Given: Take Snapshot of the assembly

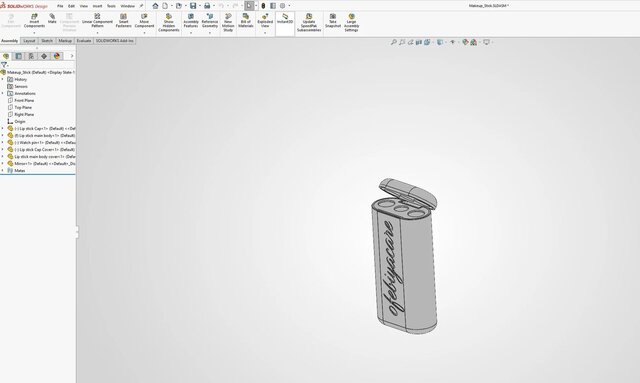Looking at the screenshot, I should [x=333, y=21].
